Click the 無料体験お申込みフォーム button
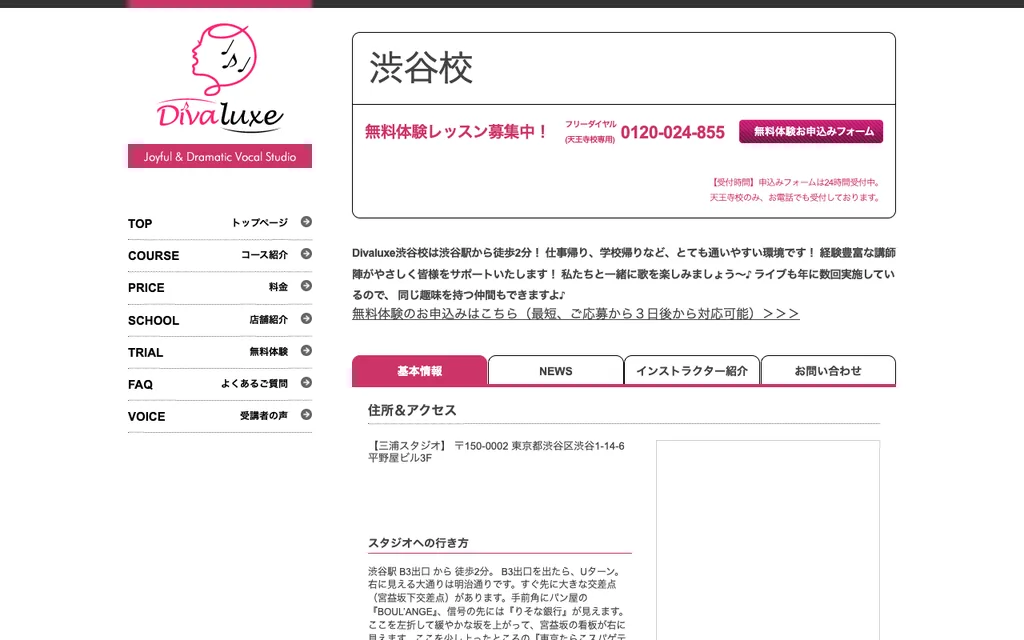1024x640 pixels. click(x=811, y=131)
